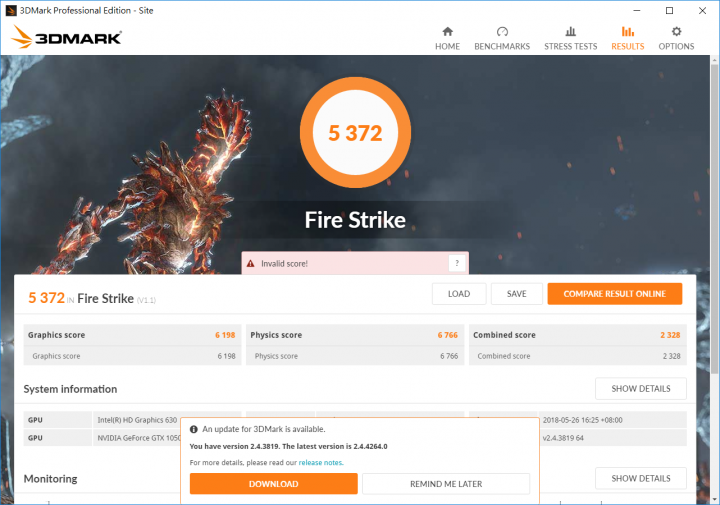Open the BENCHMARKS tab

pyautogui.click(x=502, y=38)
